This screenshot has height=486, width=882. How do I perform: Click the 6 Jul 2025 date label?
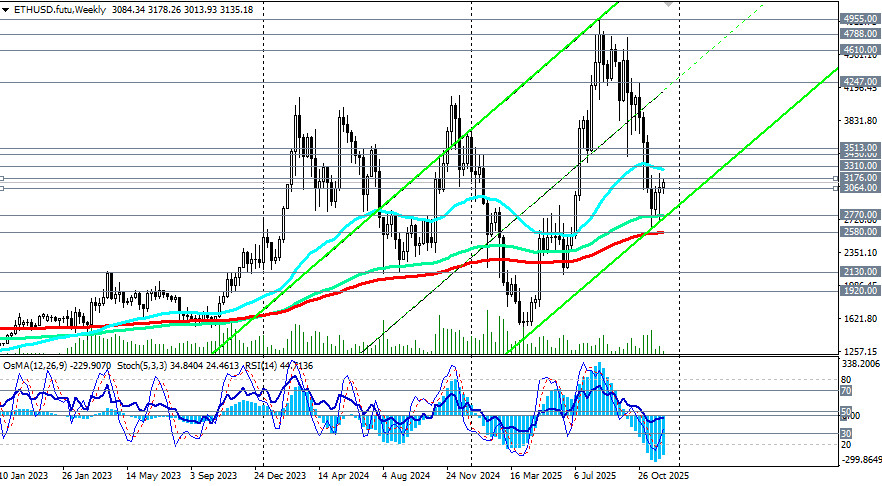tap(597, 476)
